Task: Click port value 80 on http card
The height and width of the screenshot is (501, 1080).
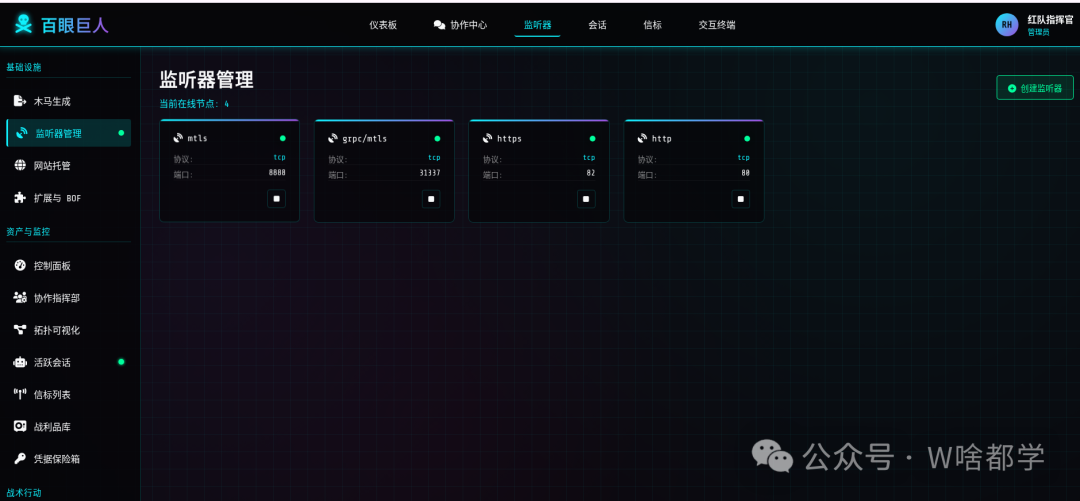Action: [745, 173]
